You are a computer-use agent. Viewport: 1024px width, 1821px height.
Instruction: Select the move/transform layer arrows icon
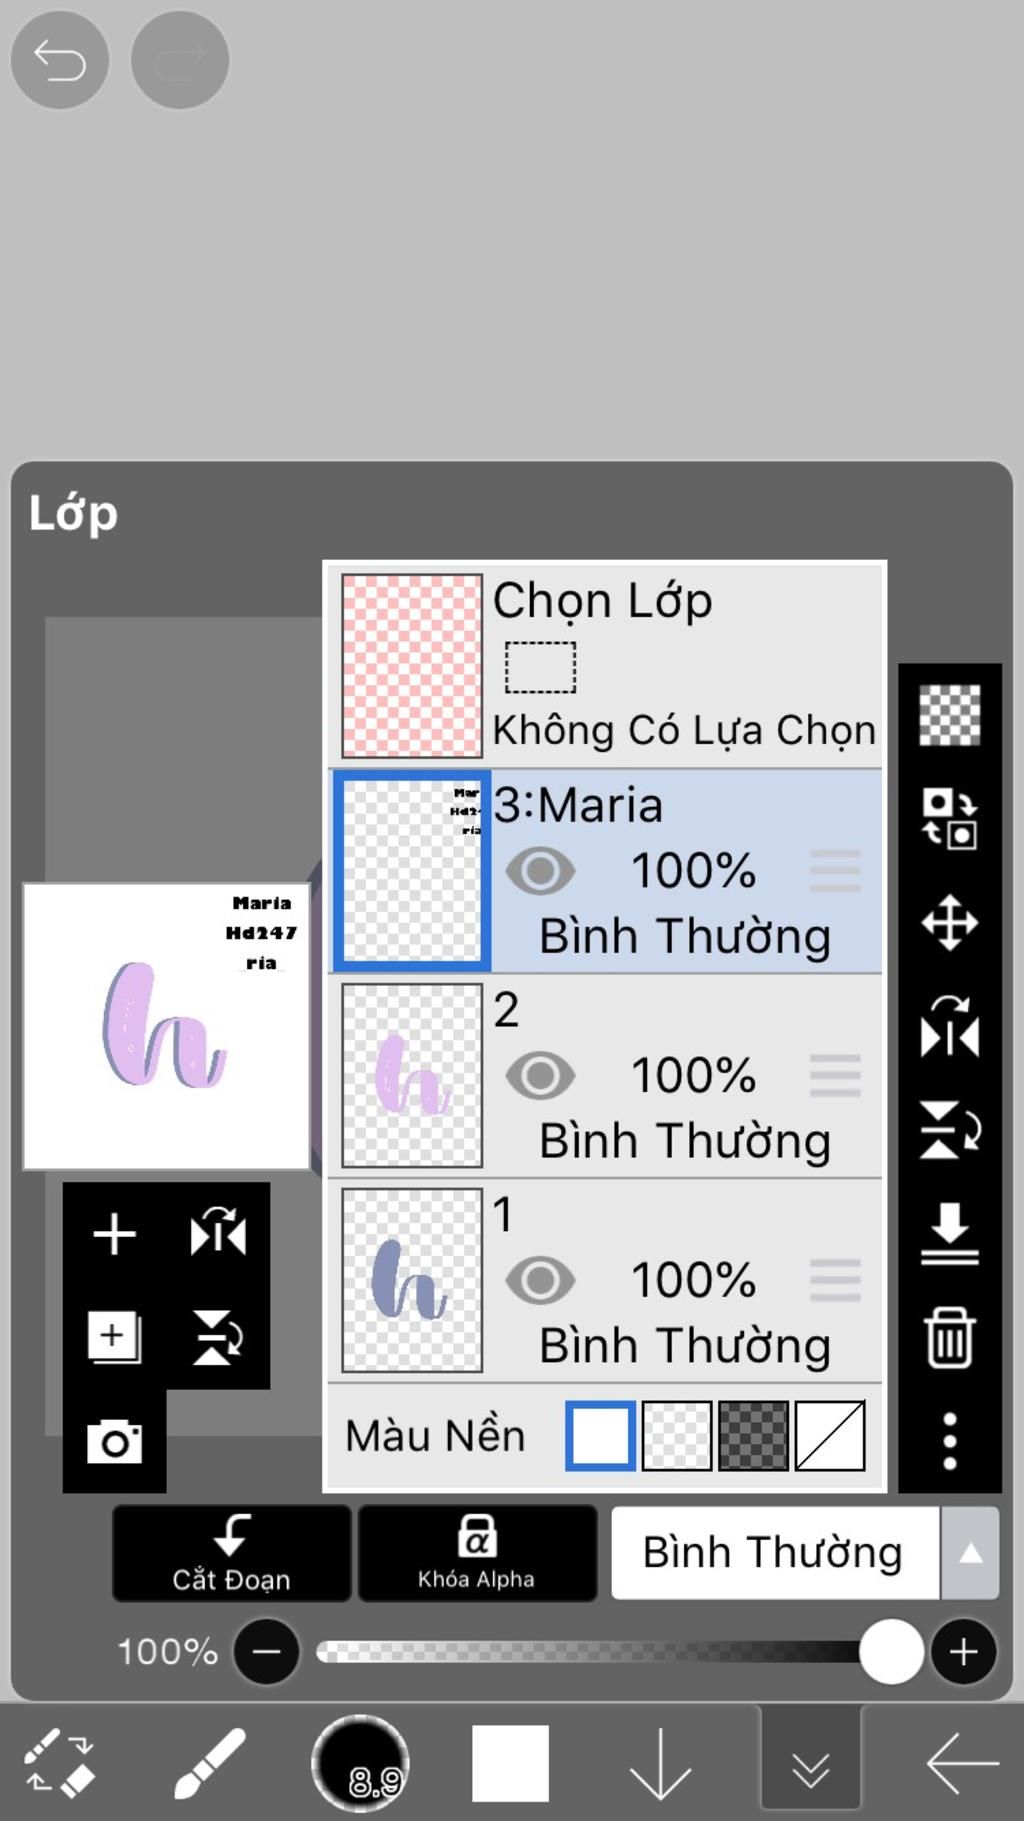949,922
